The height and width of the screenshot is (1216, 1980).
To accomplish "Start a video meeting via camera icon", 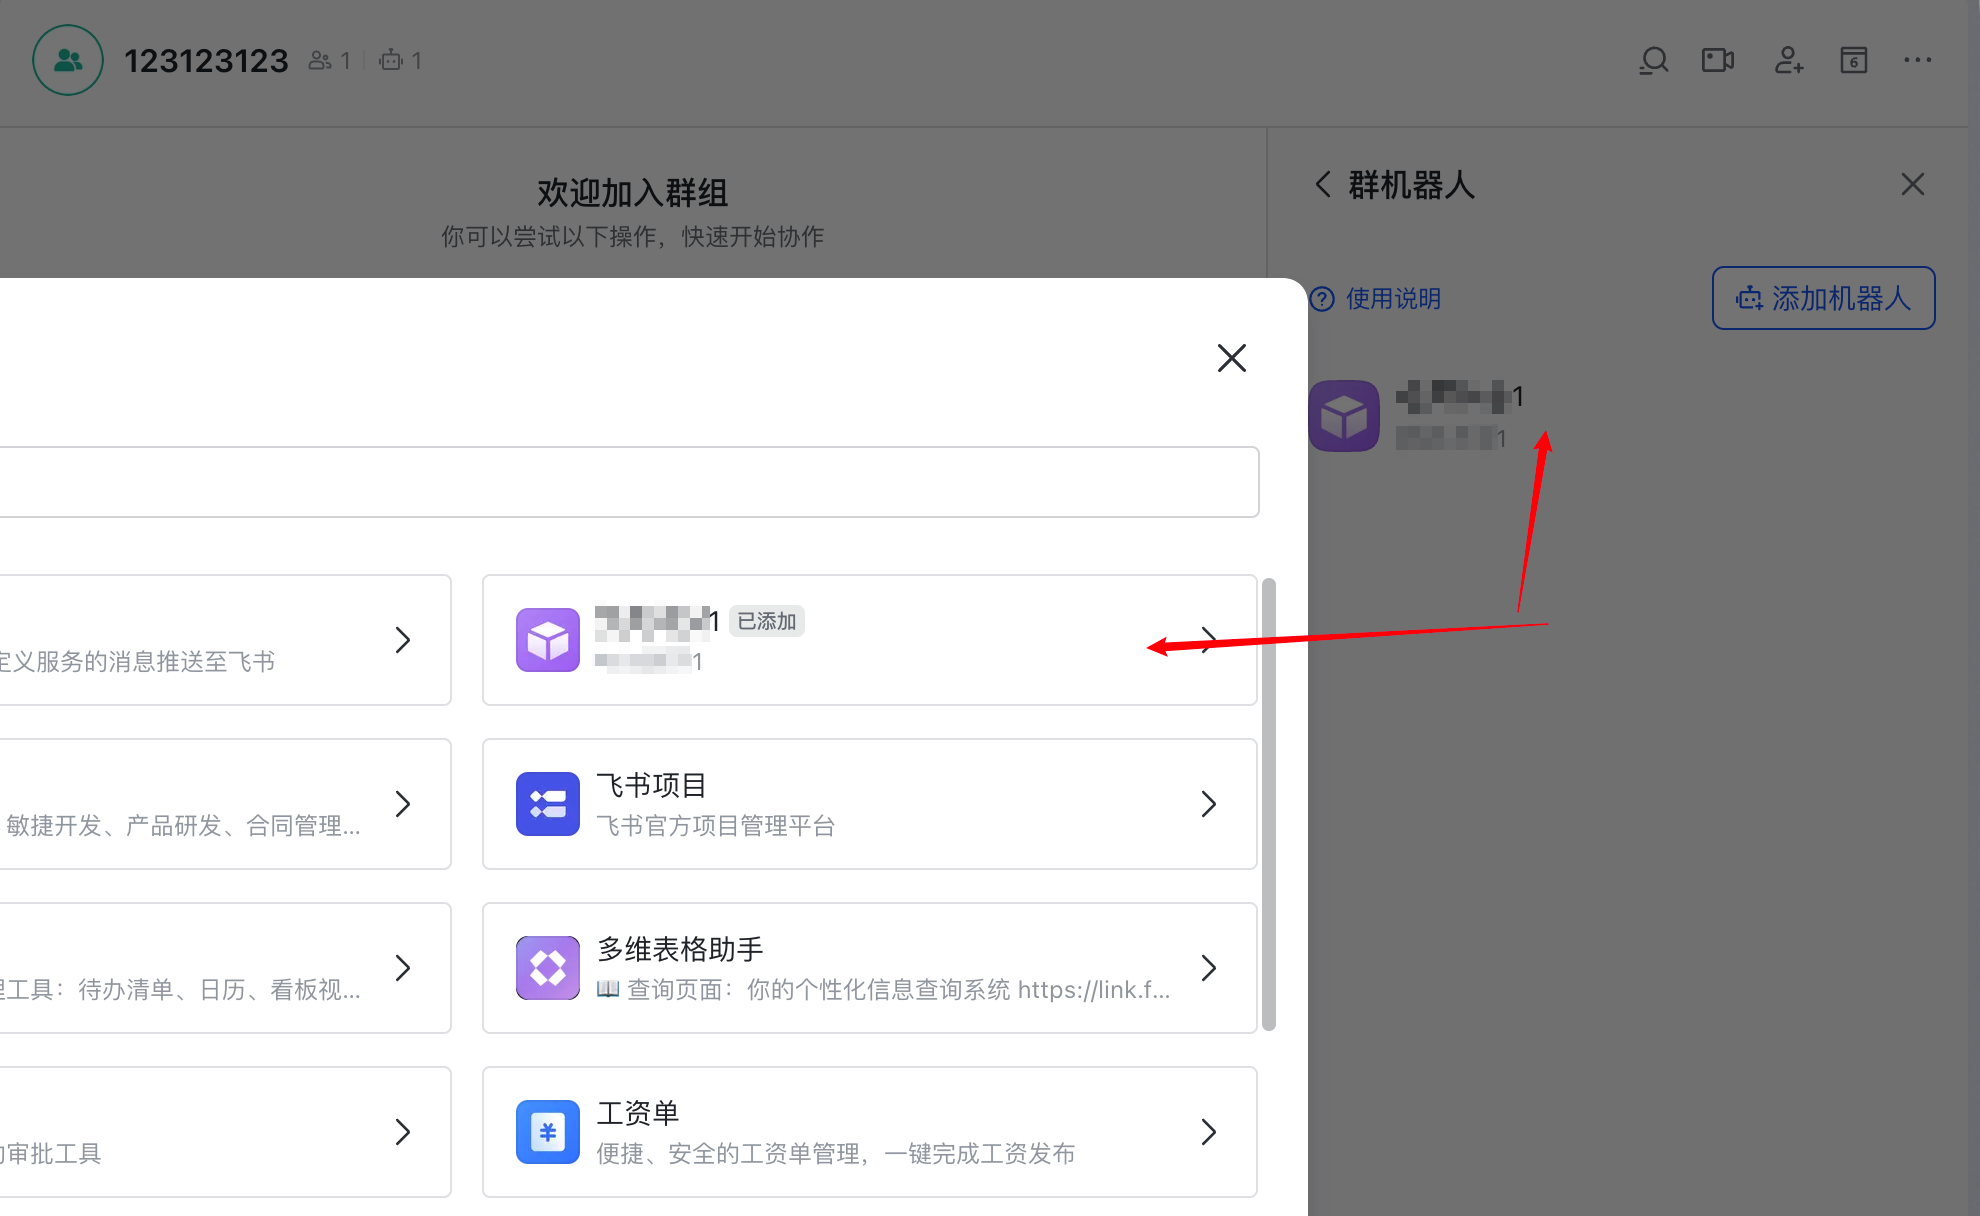I will pos(1718,61).
